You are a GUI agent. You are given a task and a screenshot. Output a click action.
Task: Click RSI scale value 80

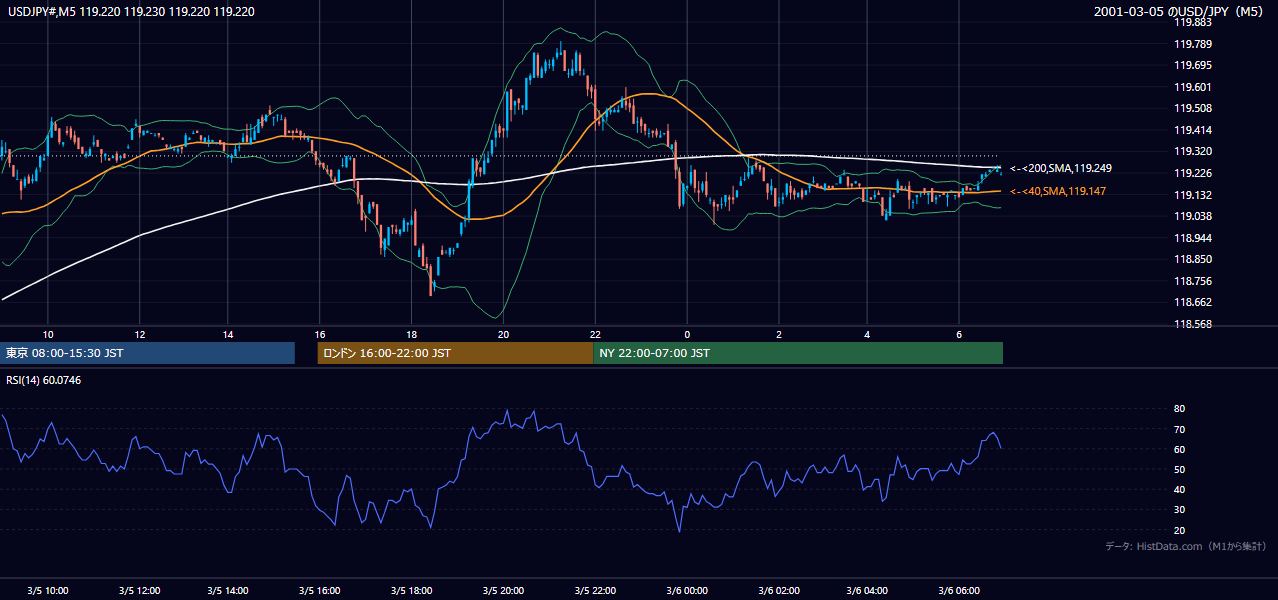[x=1179, y=409]
